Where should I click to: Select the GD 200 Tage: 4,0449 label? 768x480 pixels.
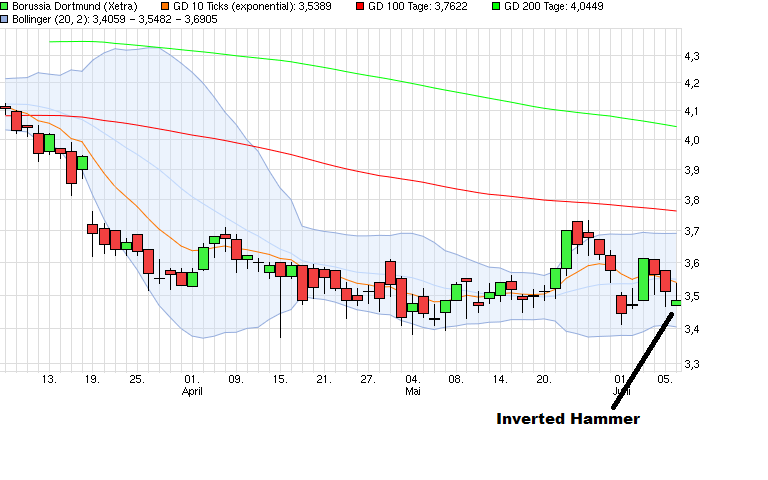tap(553, 6)
